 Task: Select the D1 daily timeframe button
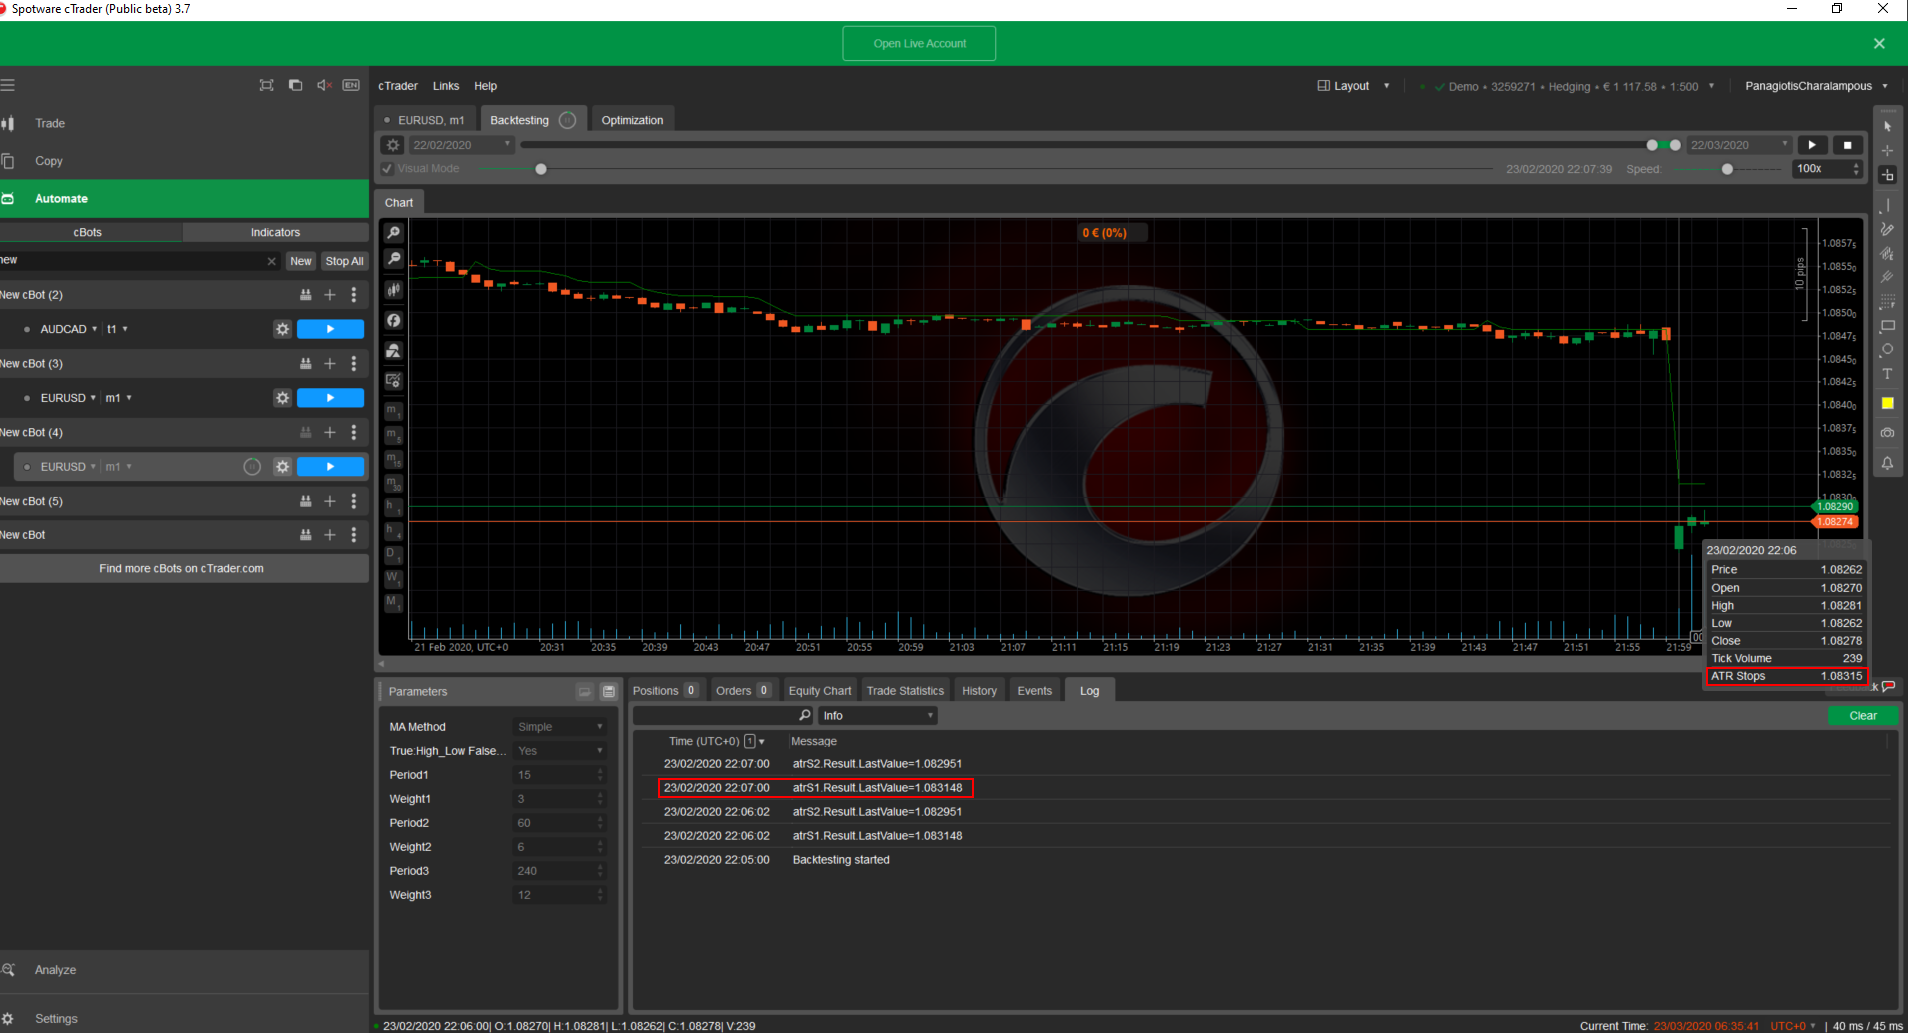click(393, 554)
